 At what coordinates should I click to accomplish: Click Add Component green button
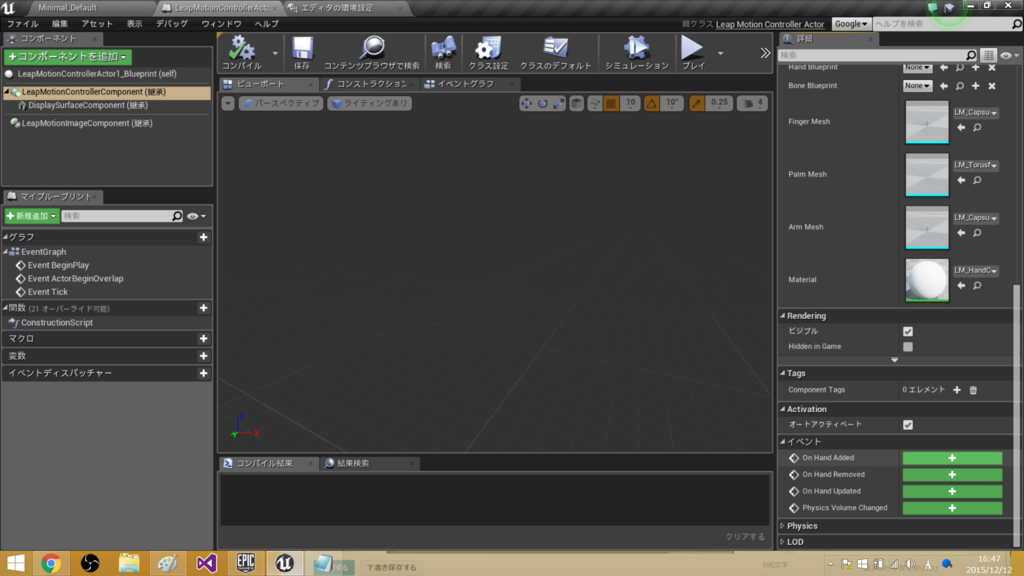(x=68, y=57)
